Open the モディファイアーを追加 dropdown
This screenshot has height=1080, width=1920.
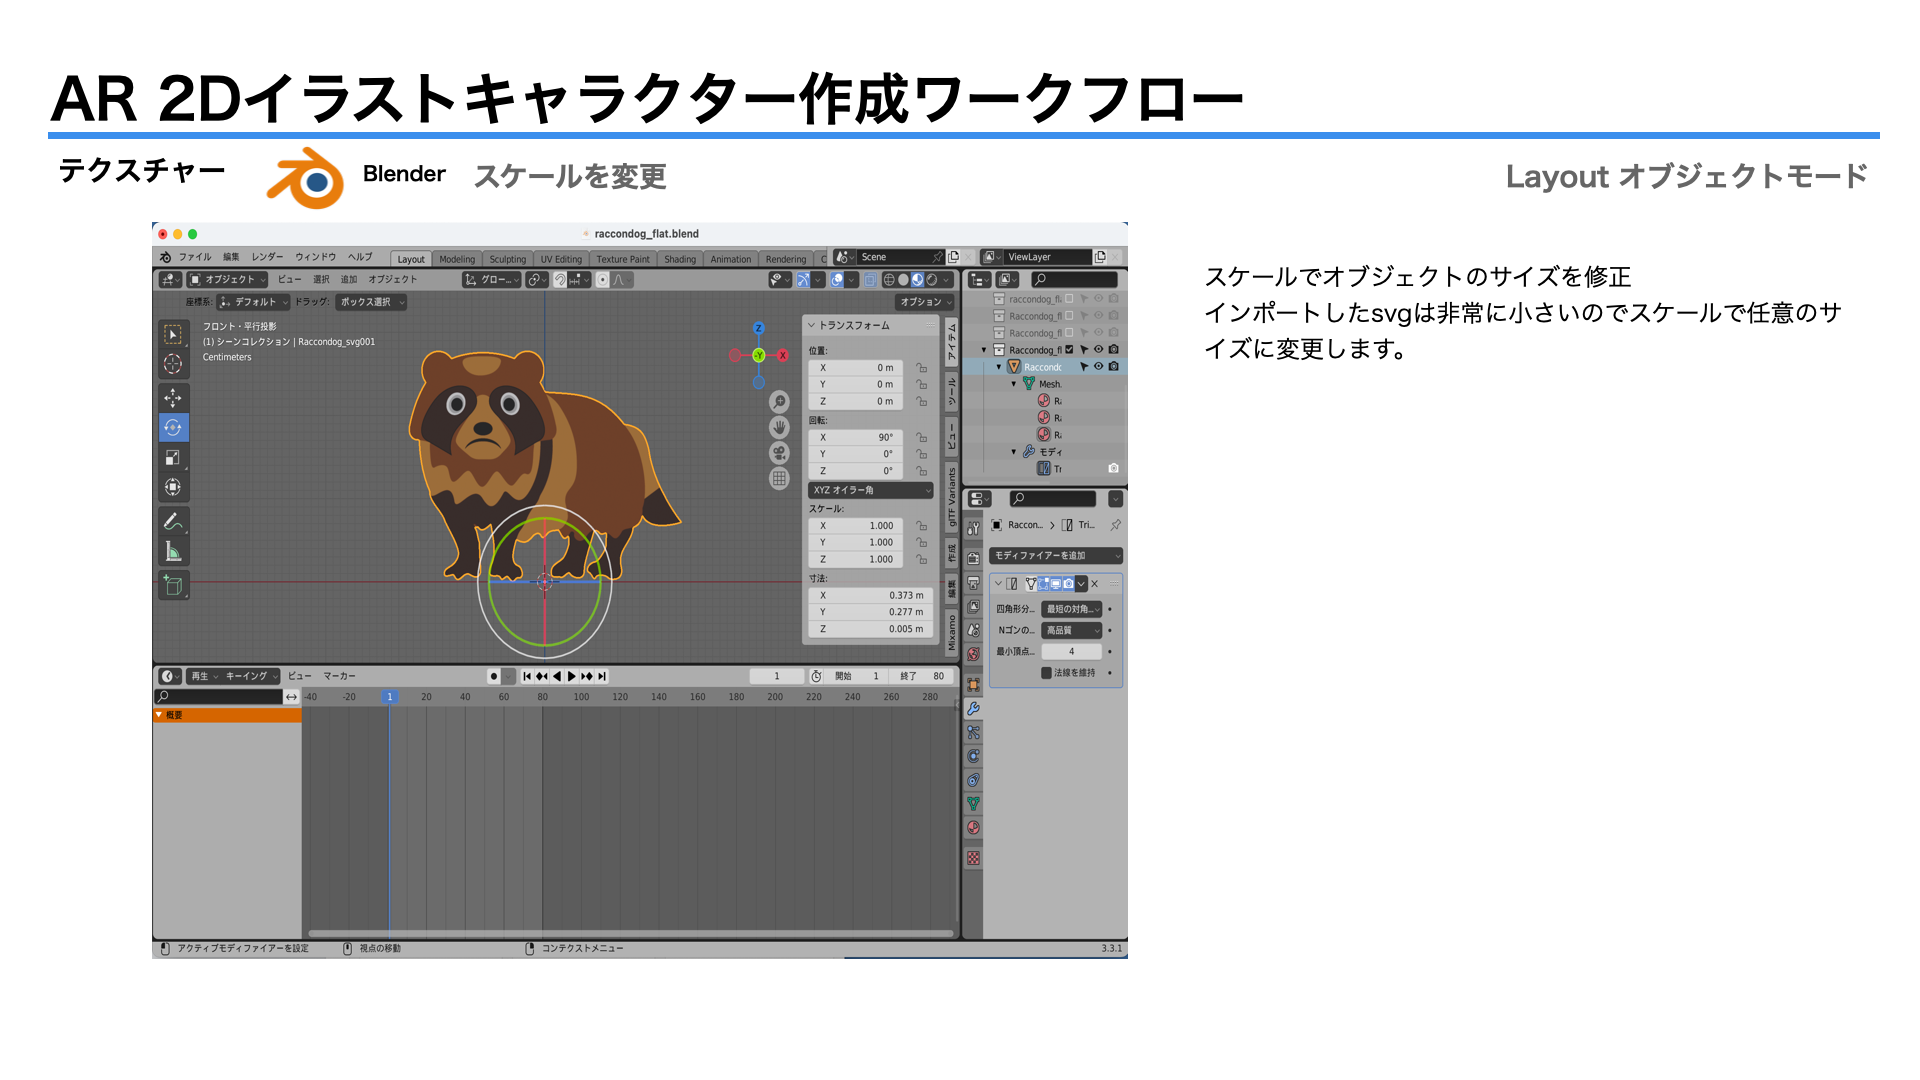[1056, 556]
